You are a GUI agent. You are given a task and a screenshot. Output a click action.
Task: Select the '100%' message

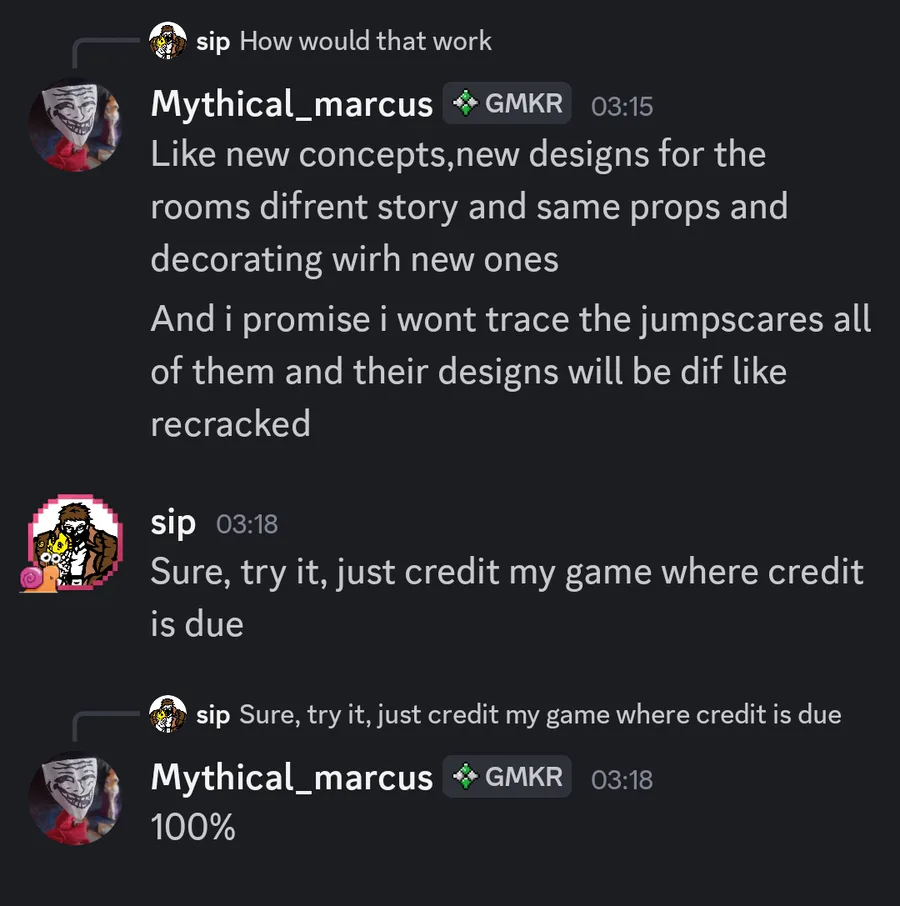click(193, 827)
